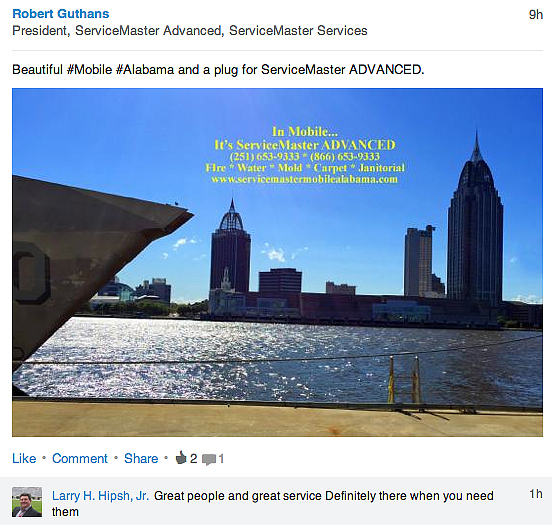
Task: Click the #Mobile hashtag
Action: pos(89,70)
